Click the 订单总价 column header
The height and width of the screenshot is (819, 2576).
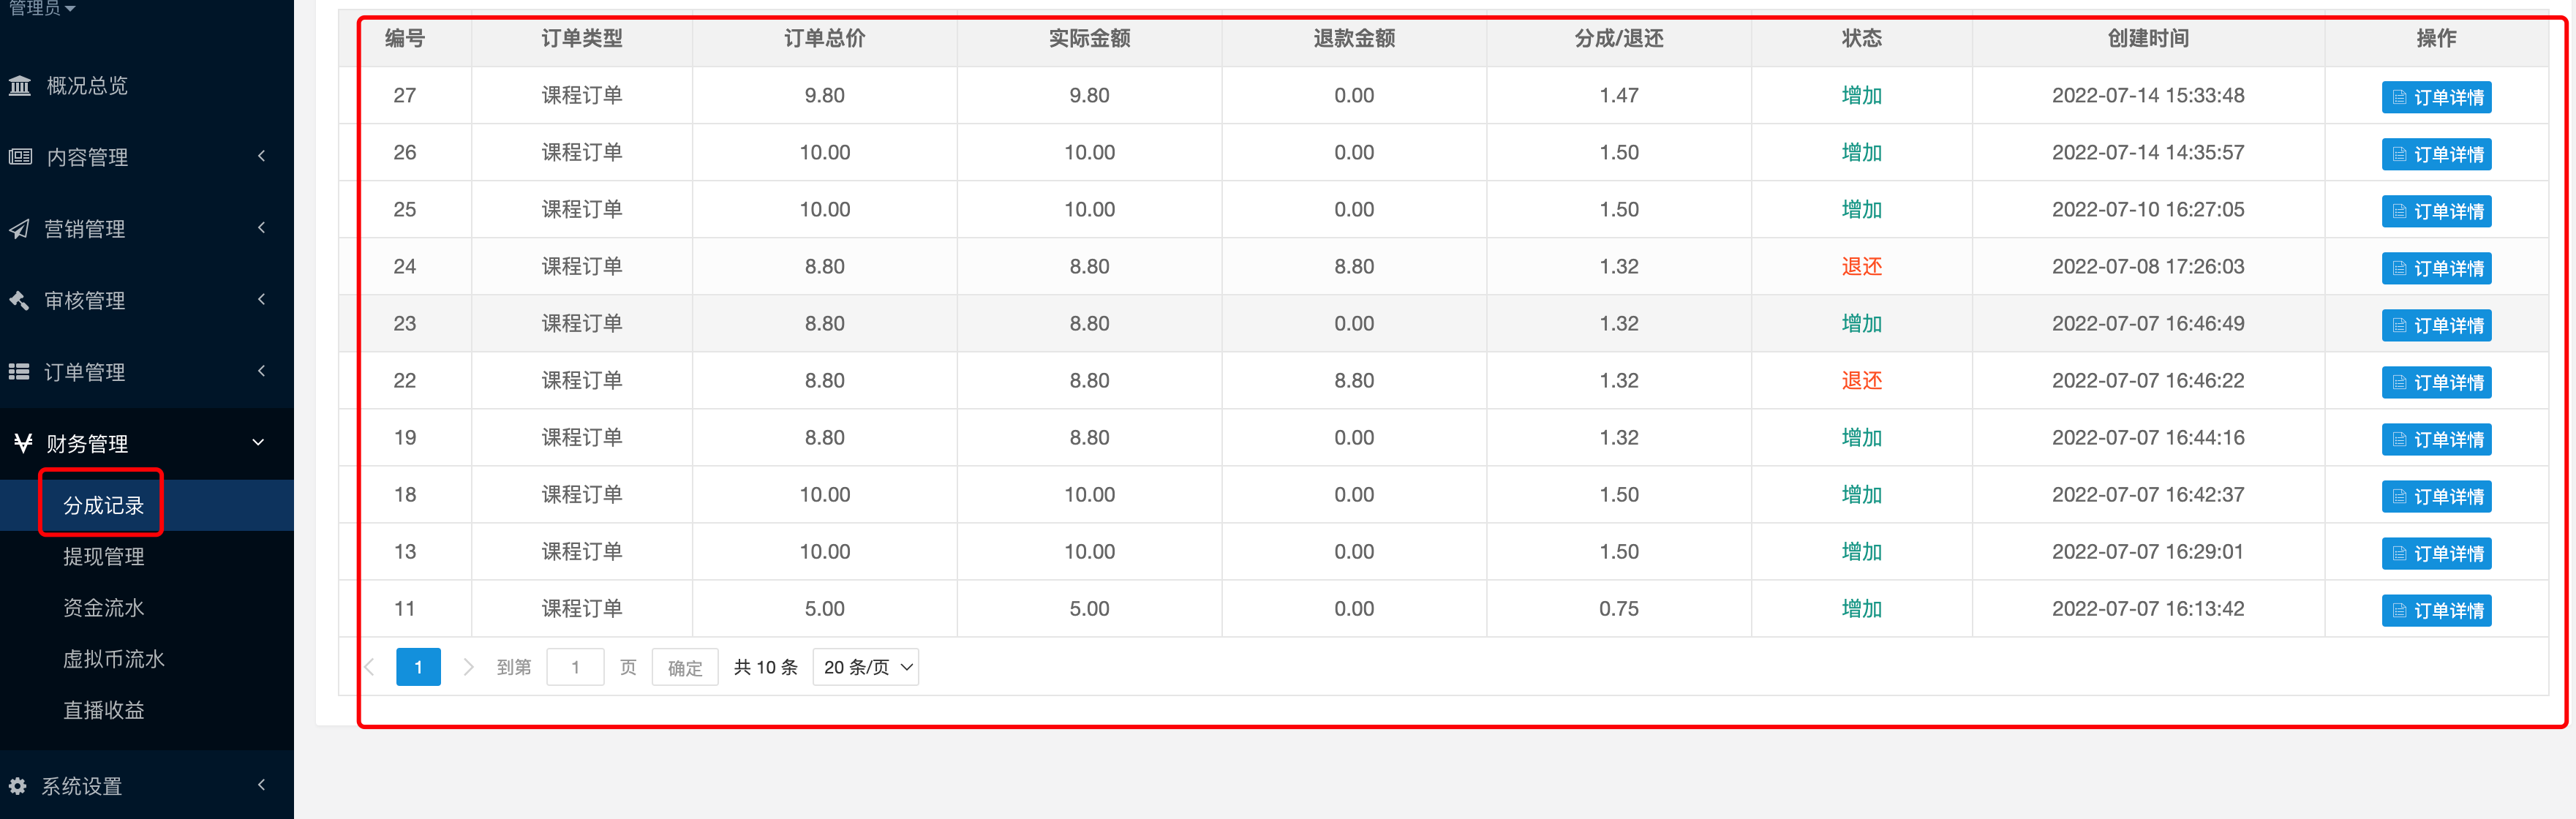point(824,38)
